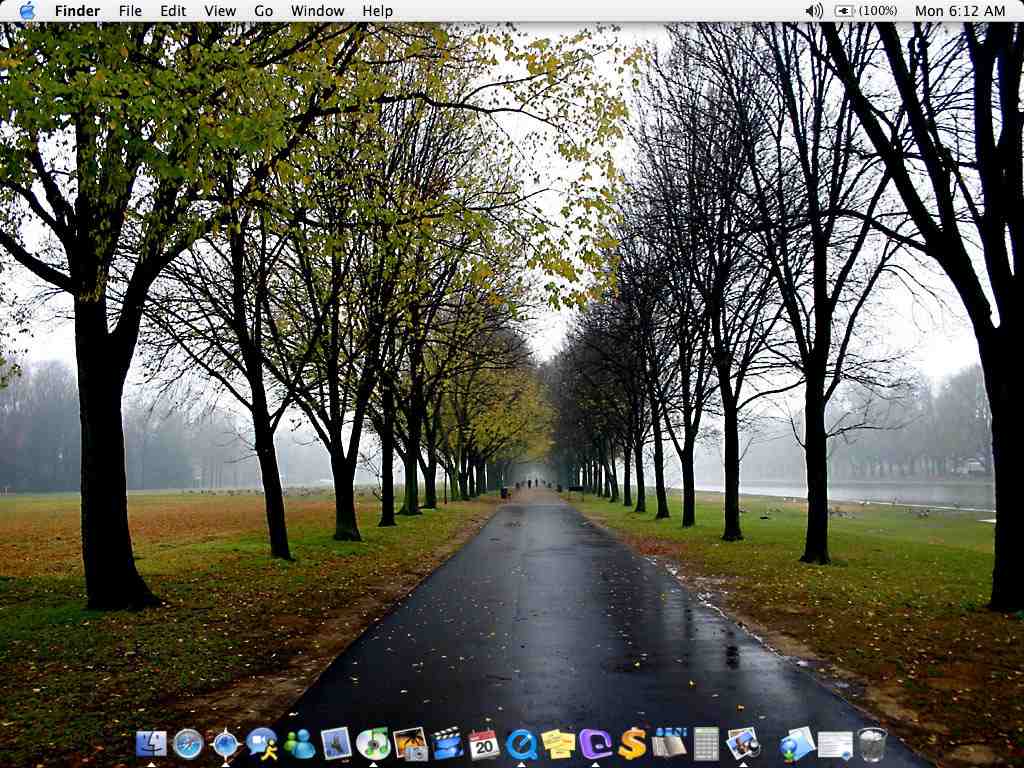Open Stickies yellow notes icon
Viewport: 1024px width, 768px height.
pos(558,744)
